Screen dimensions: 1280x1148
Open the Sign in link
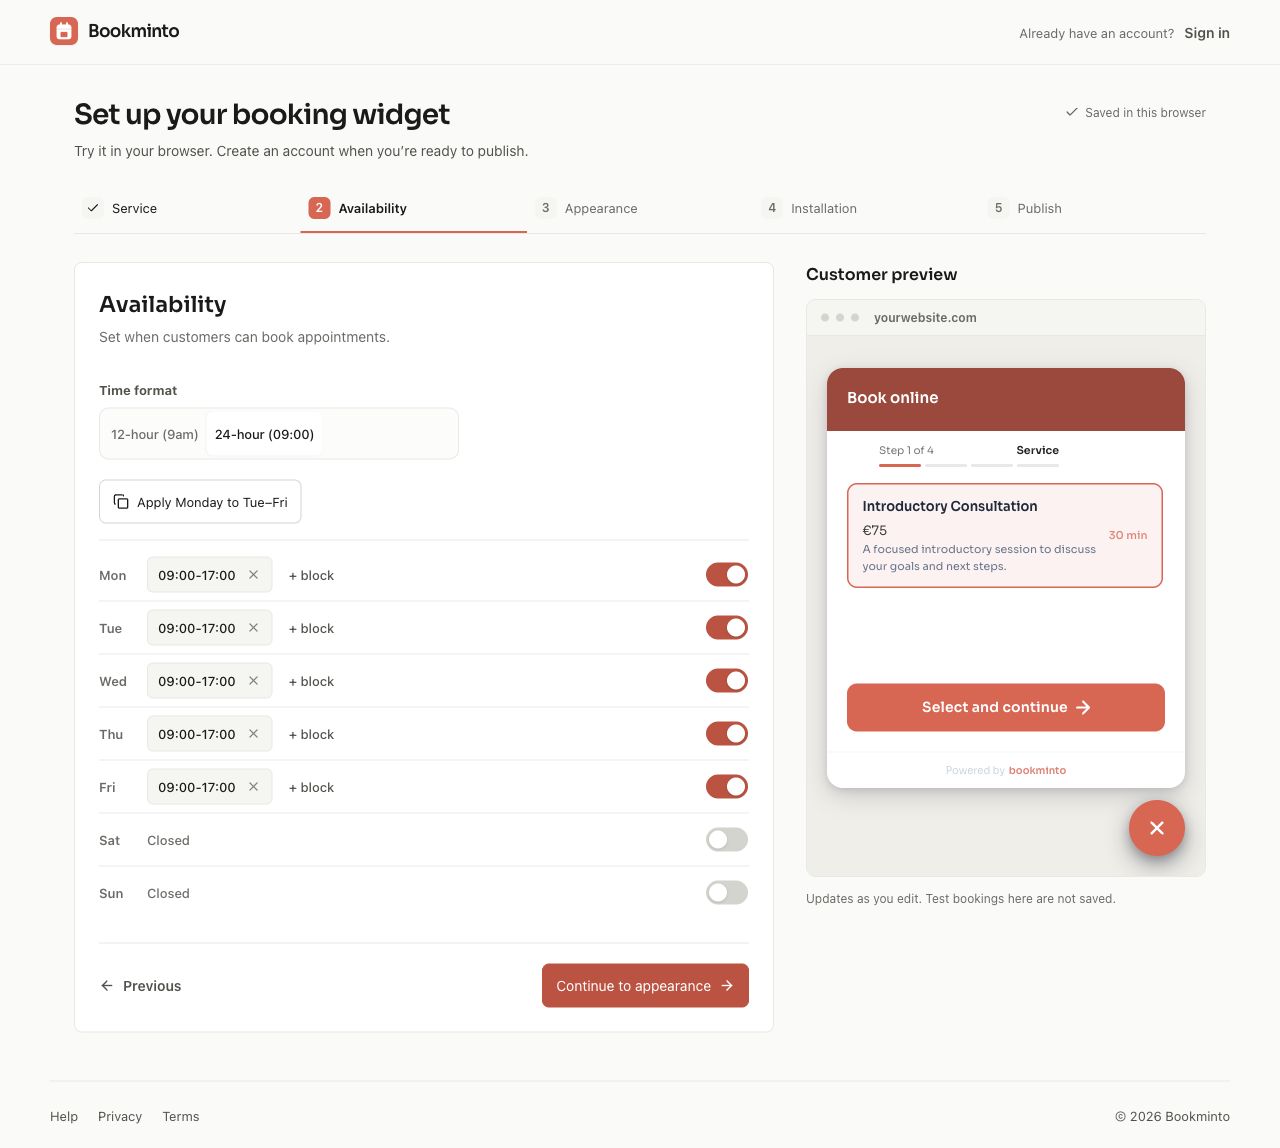1207,33
